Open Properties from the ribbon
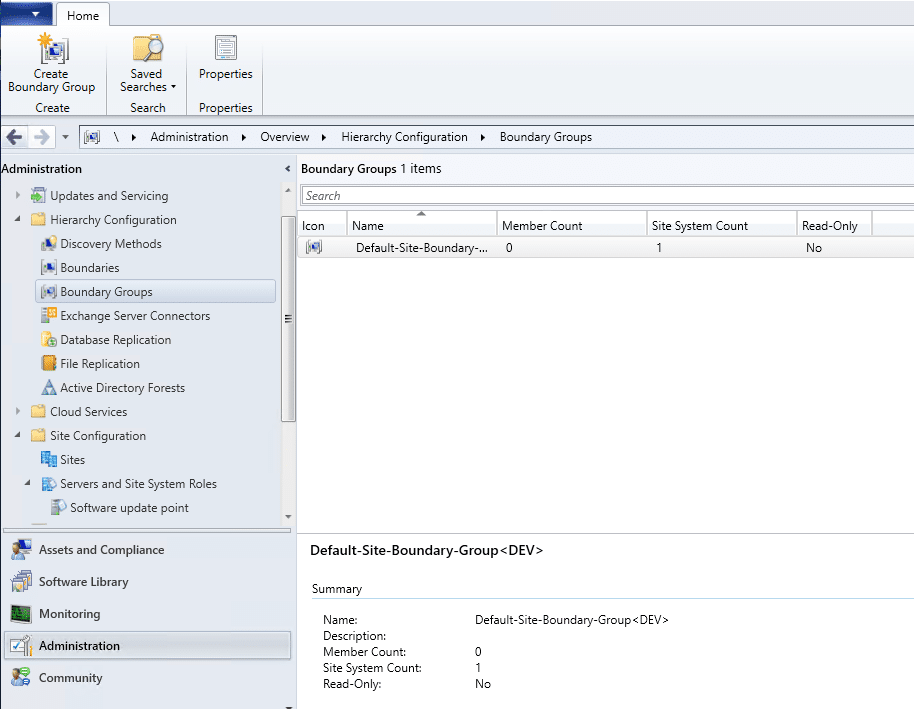The height and width of the screenshot is (709, 914). pos(225,60)
